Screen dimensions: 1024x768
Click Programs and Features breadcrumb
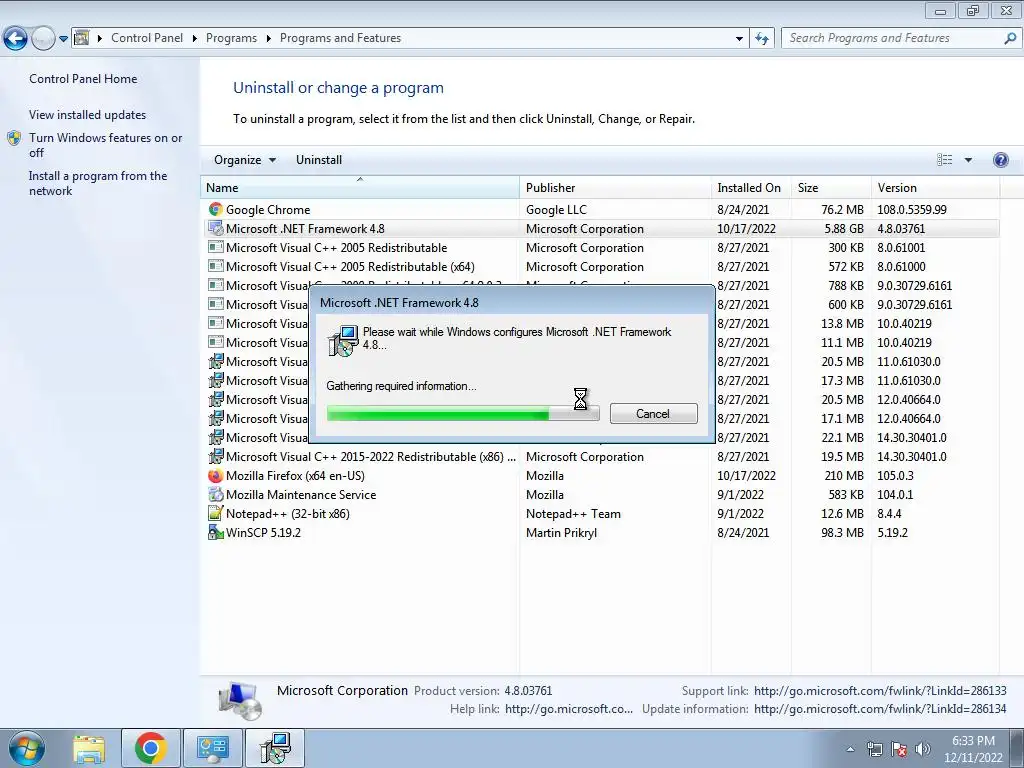click(x=340, y=38)
